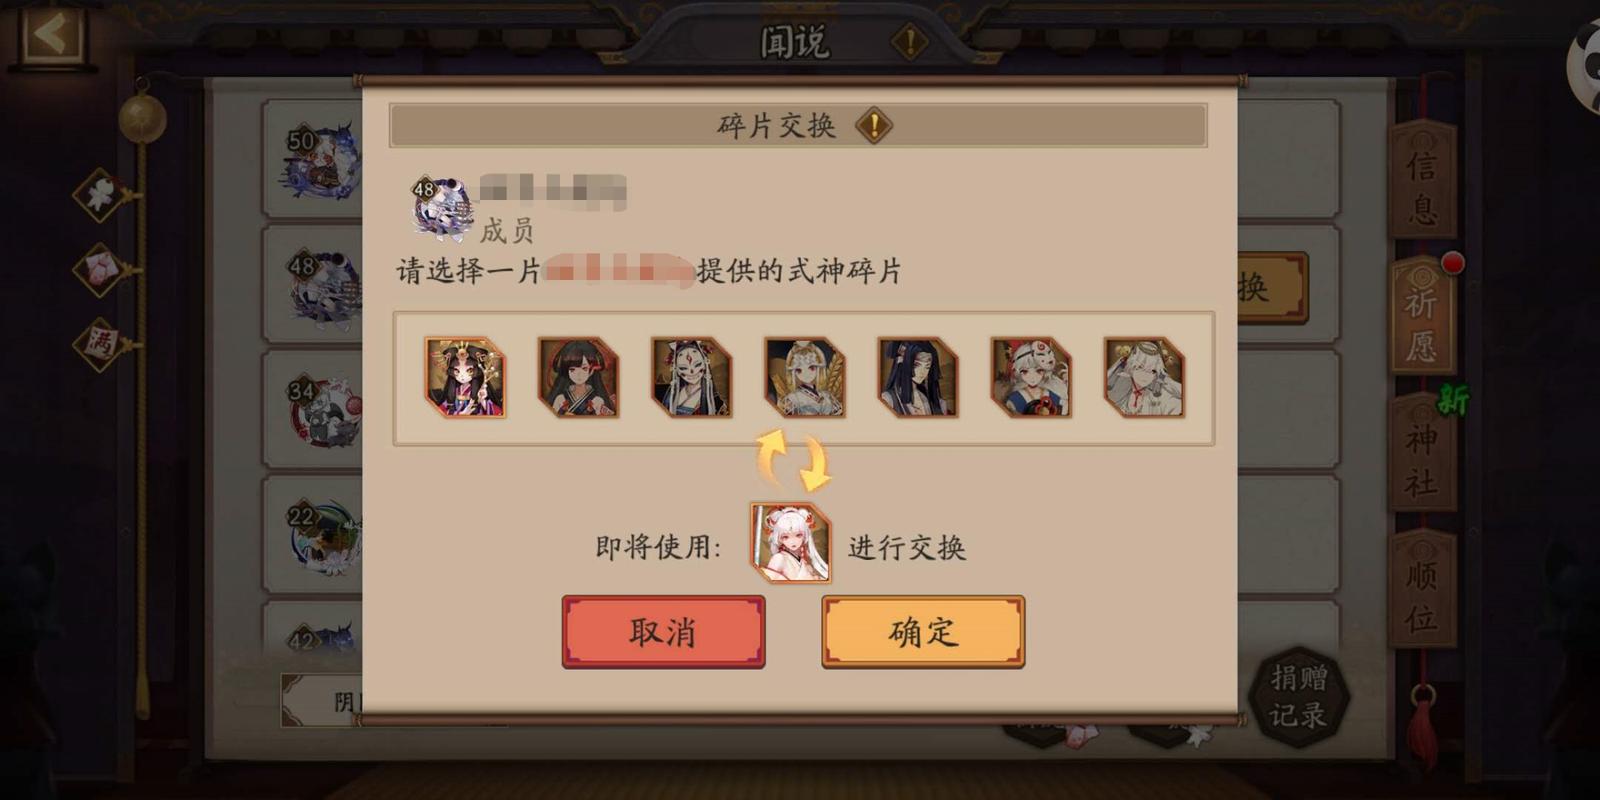The width and height of the screenshot is (1600, 800).
Task: Go to the 顺位 side tab
Action: pyautogui.click(x=1422, y=592)
